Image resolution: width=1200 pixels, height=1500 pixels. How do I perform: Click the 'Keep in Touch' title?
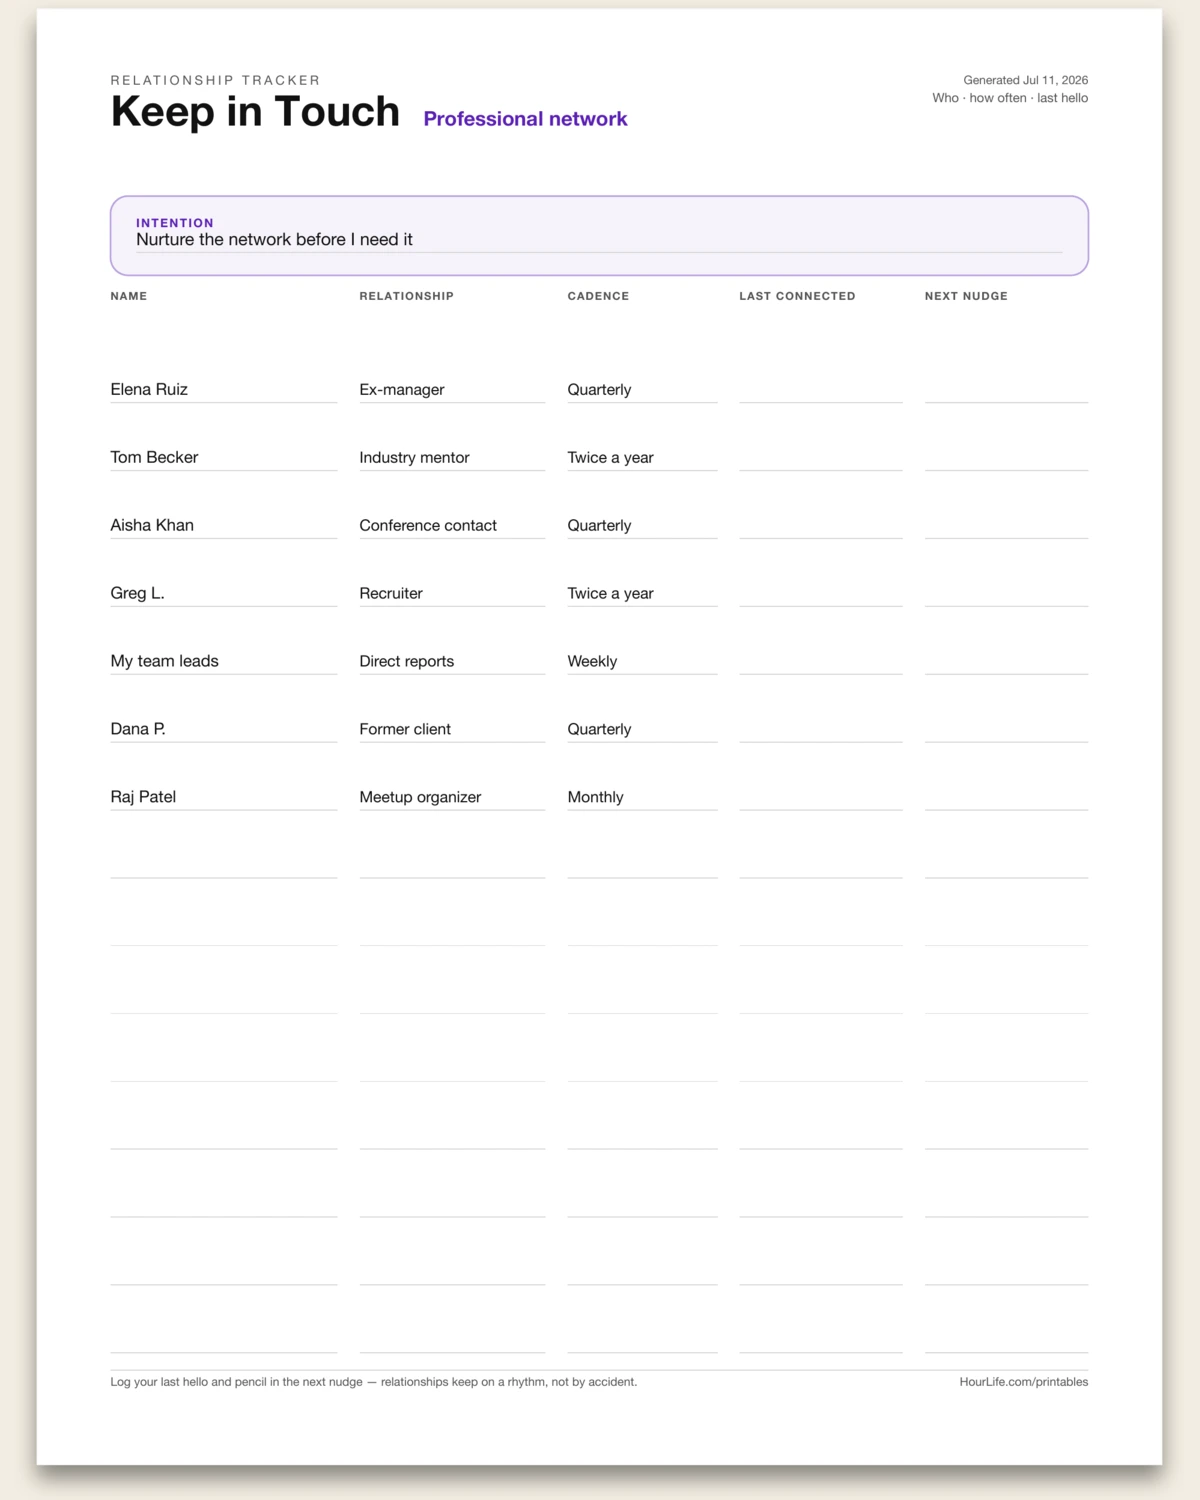(255, 111)
